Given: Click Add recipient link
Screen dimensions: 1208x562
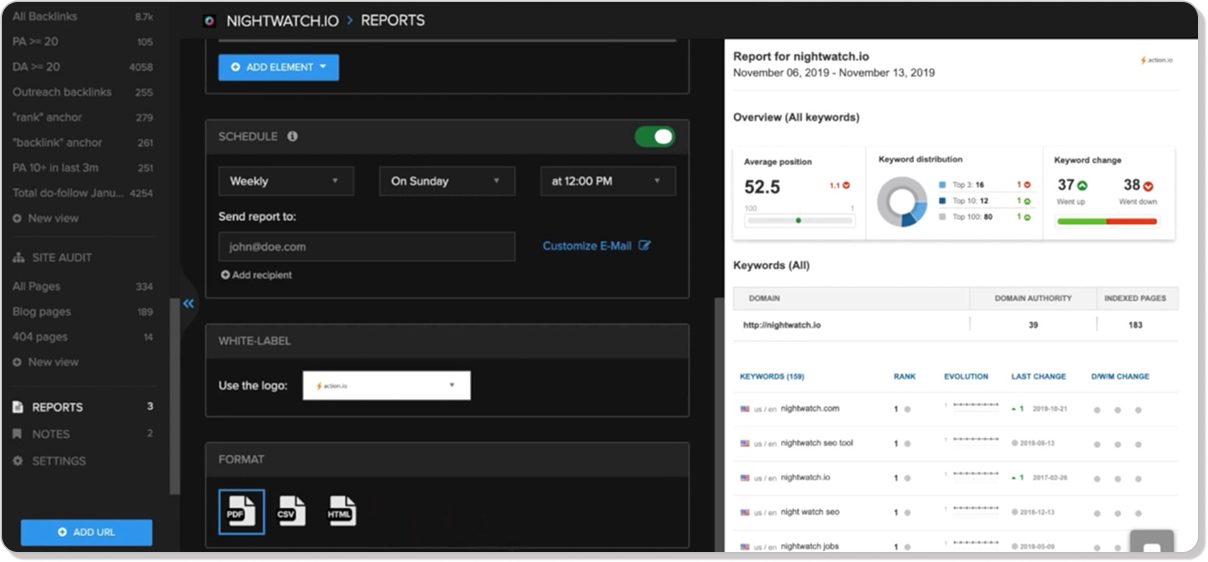Looking at the screenshot, I should 262,275.
